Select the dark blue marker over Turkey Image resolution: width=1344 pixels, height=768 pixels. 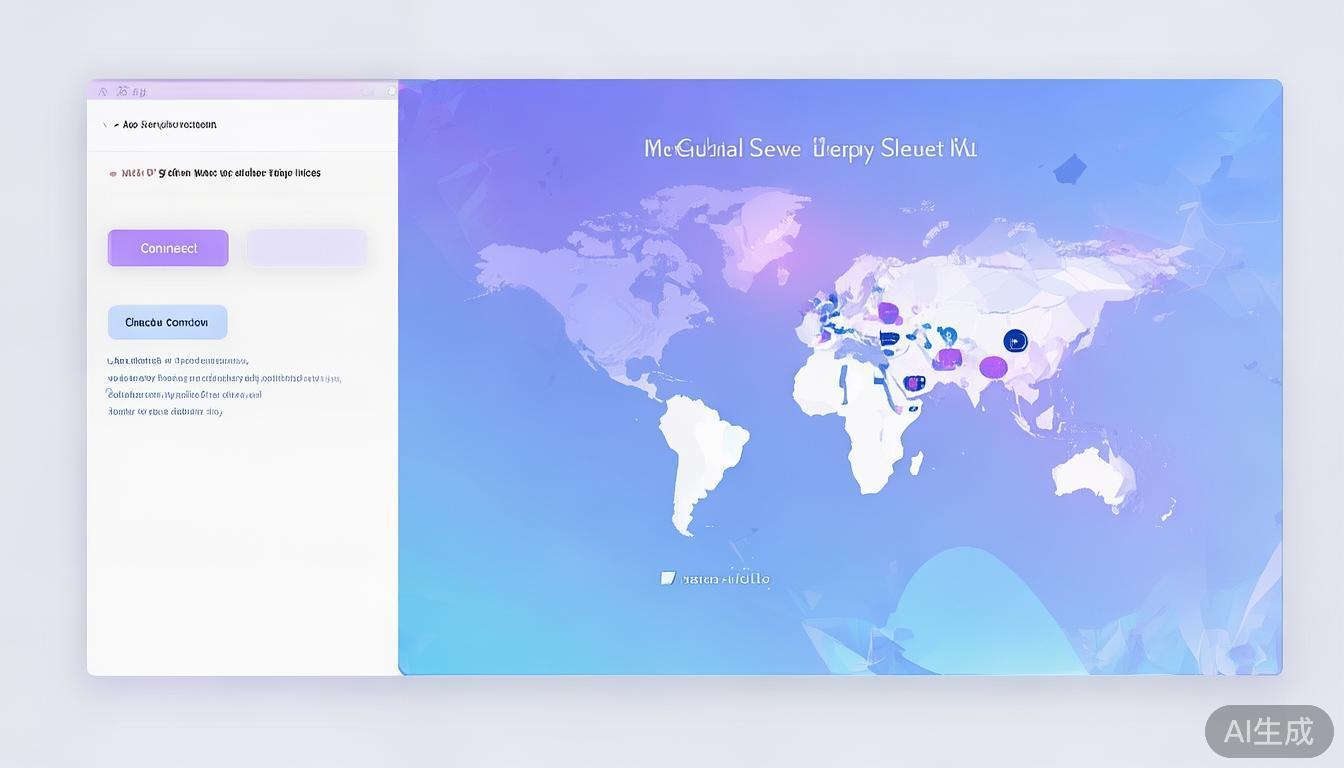tap(888, 339)
